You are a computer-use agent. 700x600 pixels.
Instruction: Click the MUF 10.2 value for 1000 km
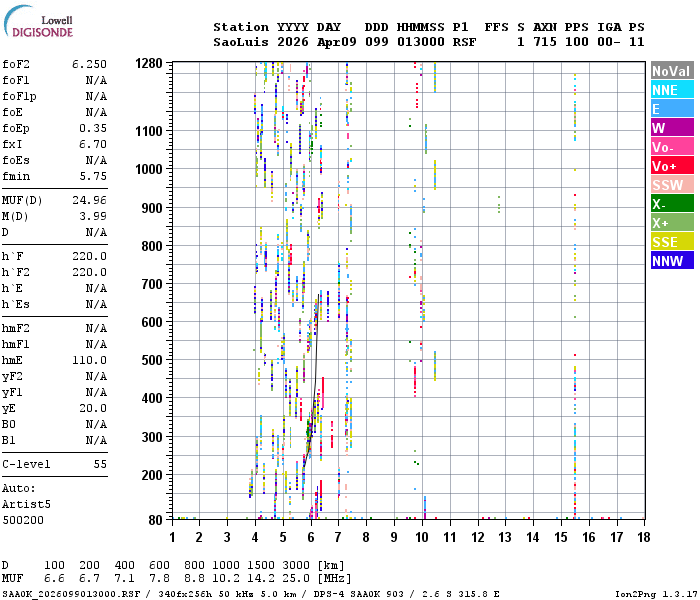226,579
